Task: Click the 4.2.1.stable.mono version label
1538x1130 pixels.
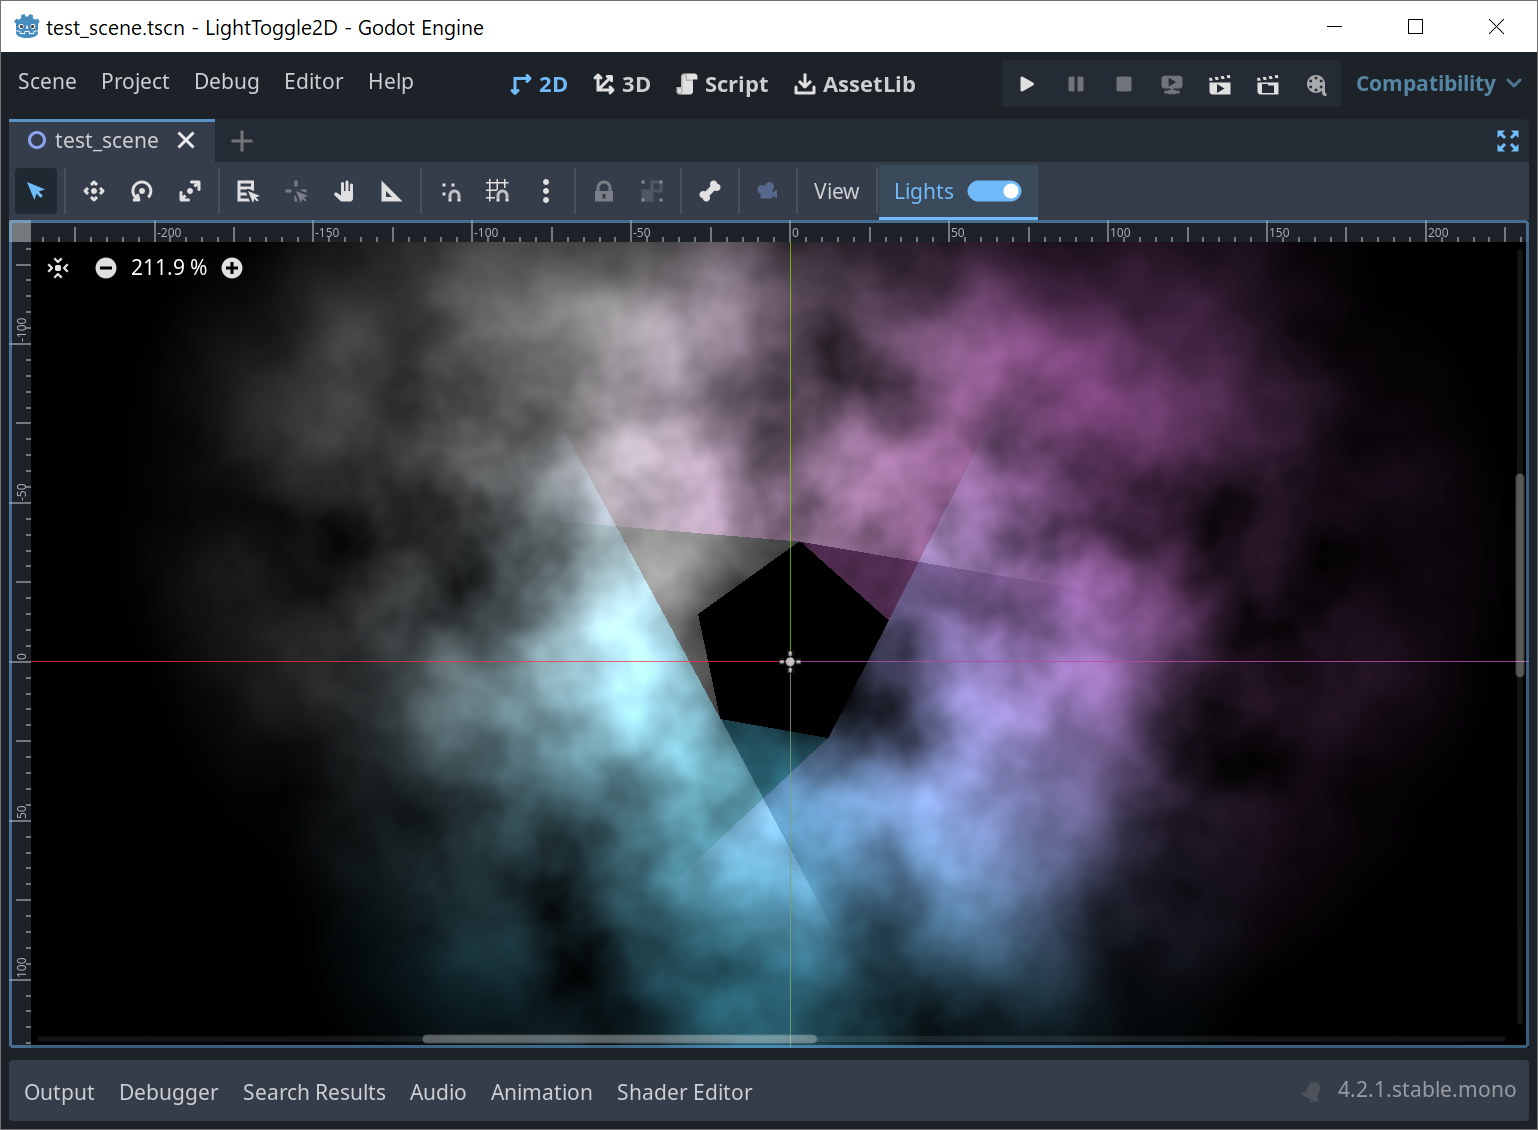Action: click(x=1426, y=1090)
